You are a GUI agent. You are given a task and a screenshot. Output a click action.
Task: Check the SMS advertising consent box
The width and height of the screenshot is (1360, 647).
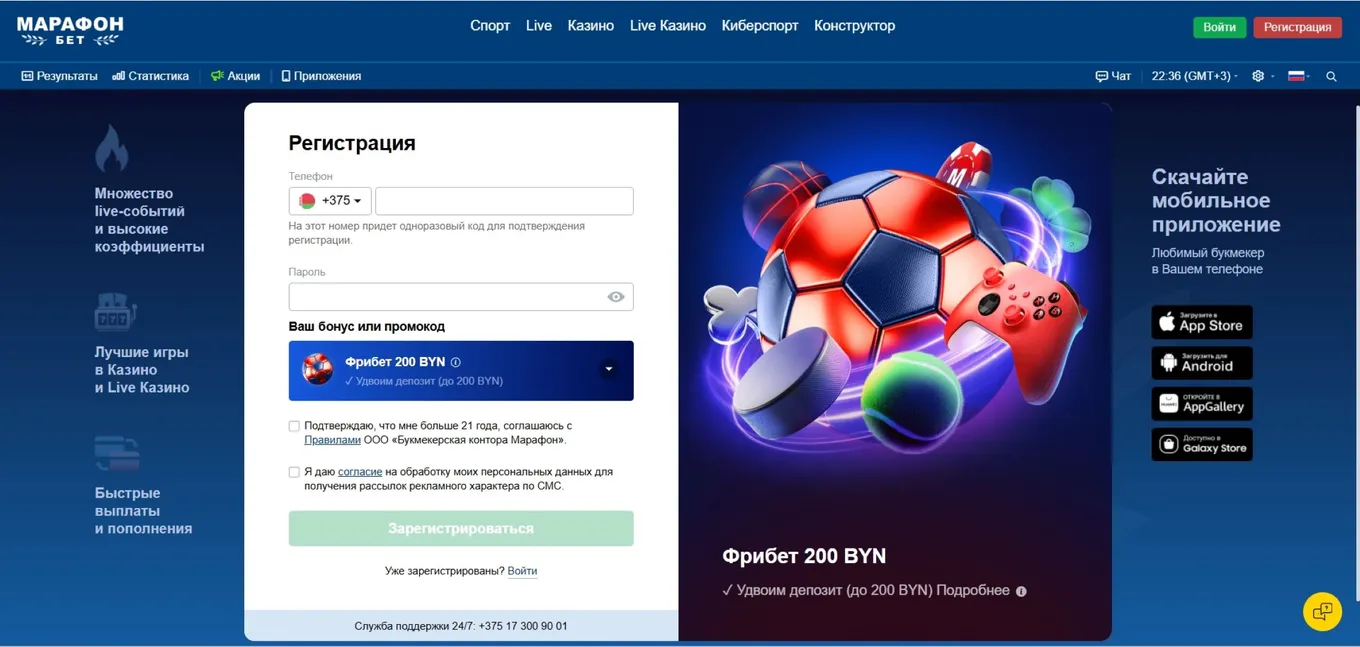click(294, 472)
